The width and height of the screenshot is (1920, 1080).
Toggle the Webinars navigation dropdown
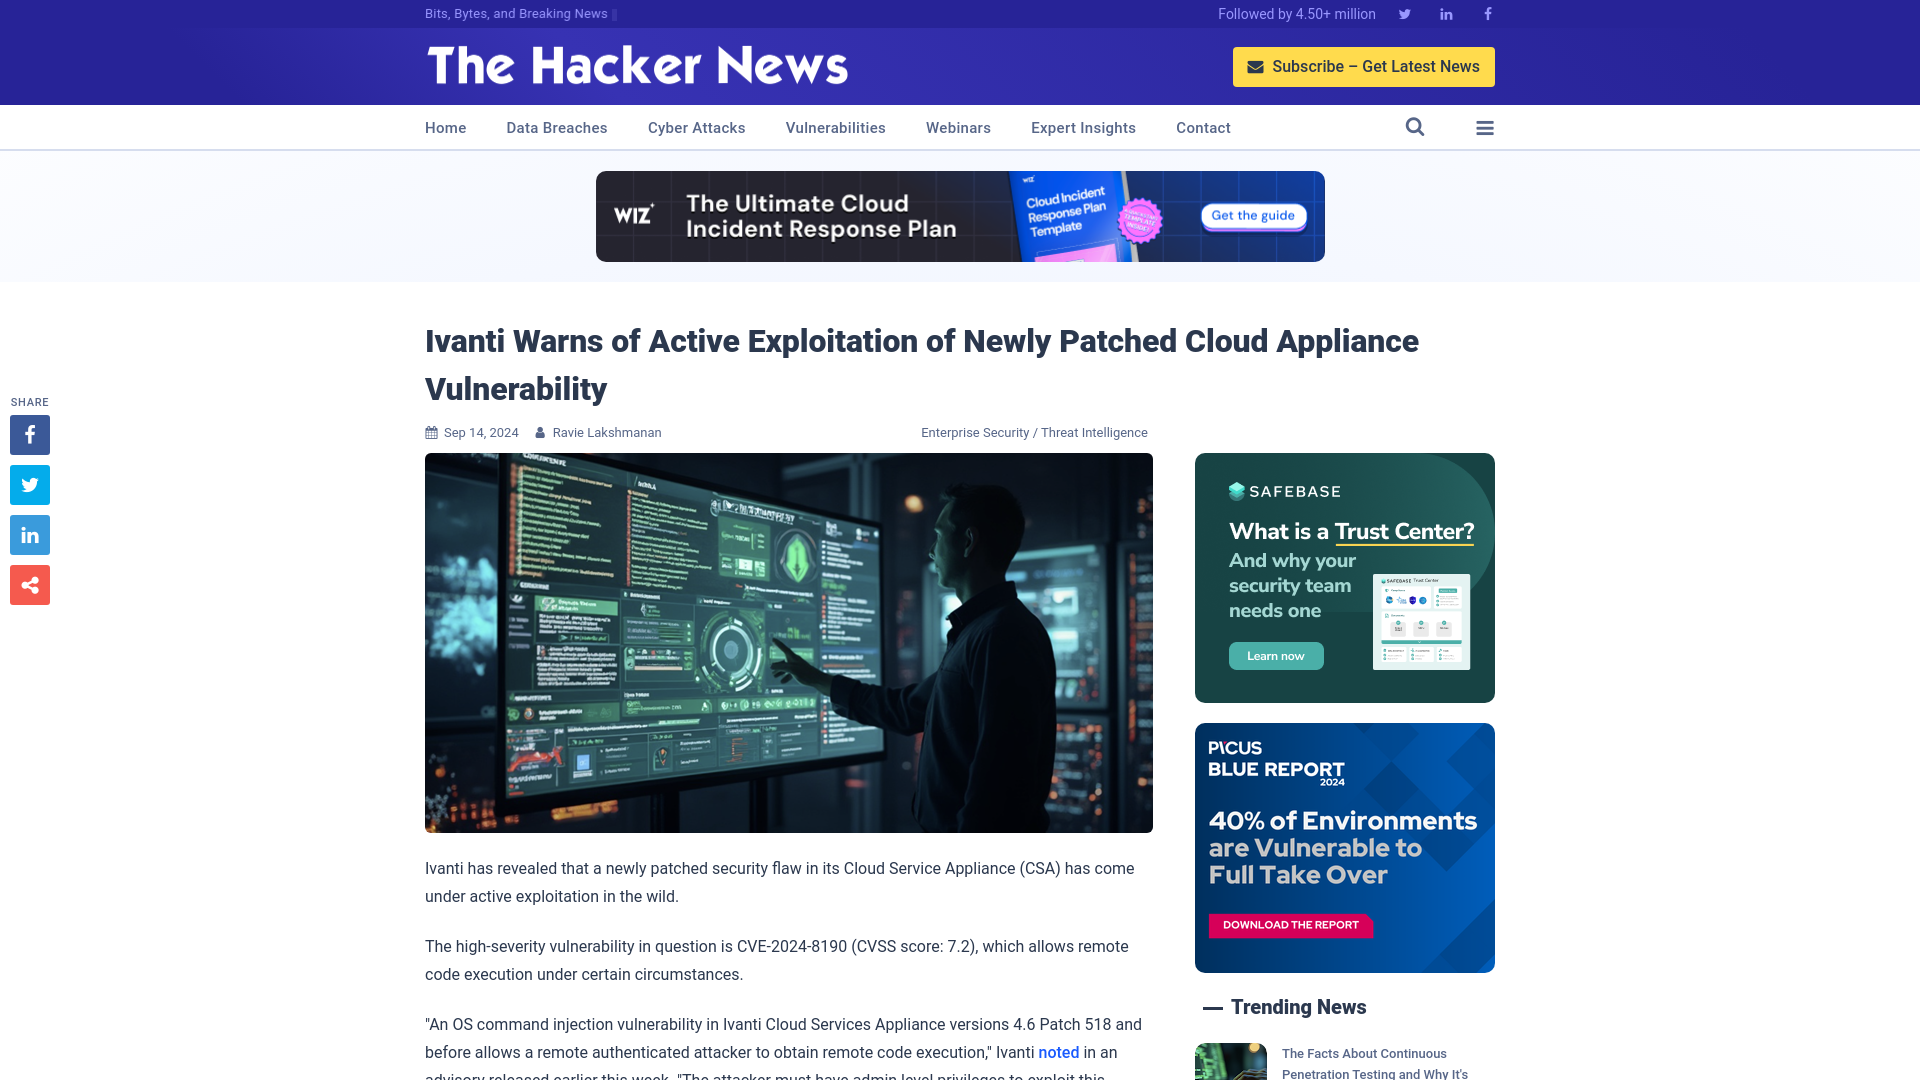[x=959, y=127]
